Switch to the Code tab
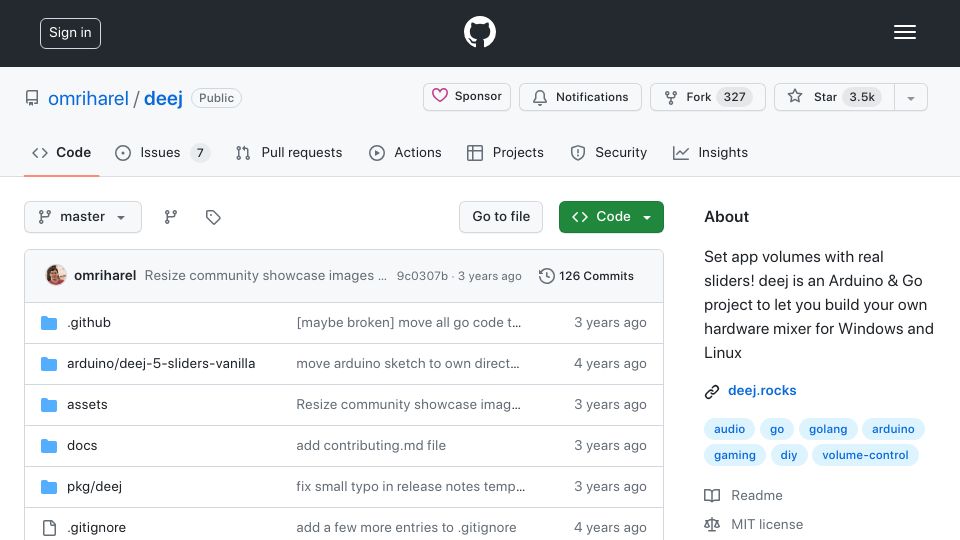960x540 pixels. pos(61,152)
